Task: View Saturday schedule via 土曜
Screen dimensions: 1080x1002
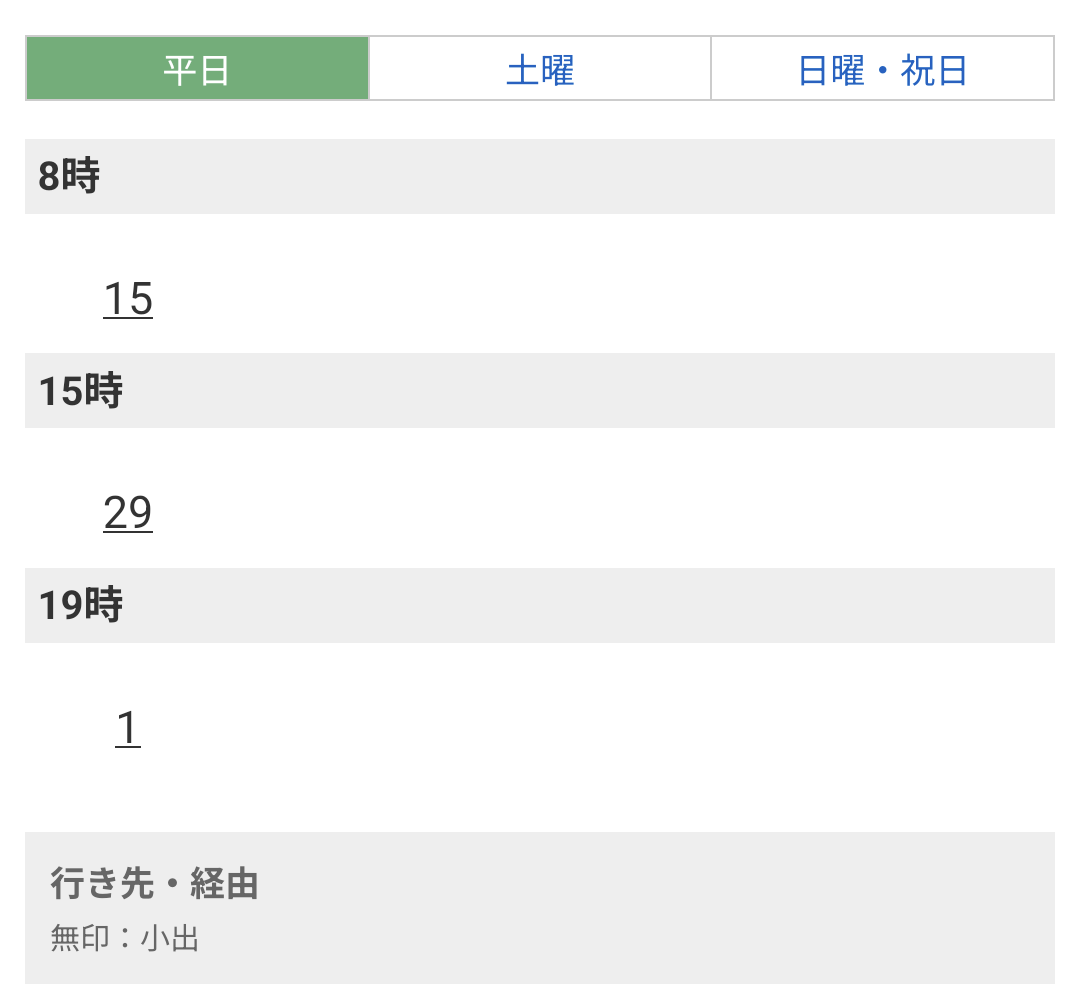Action: 540,69
